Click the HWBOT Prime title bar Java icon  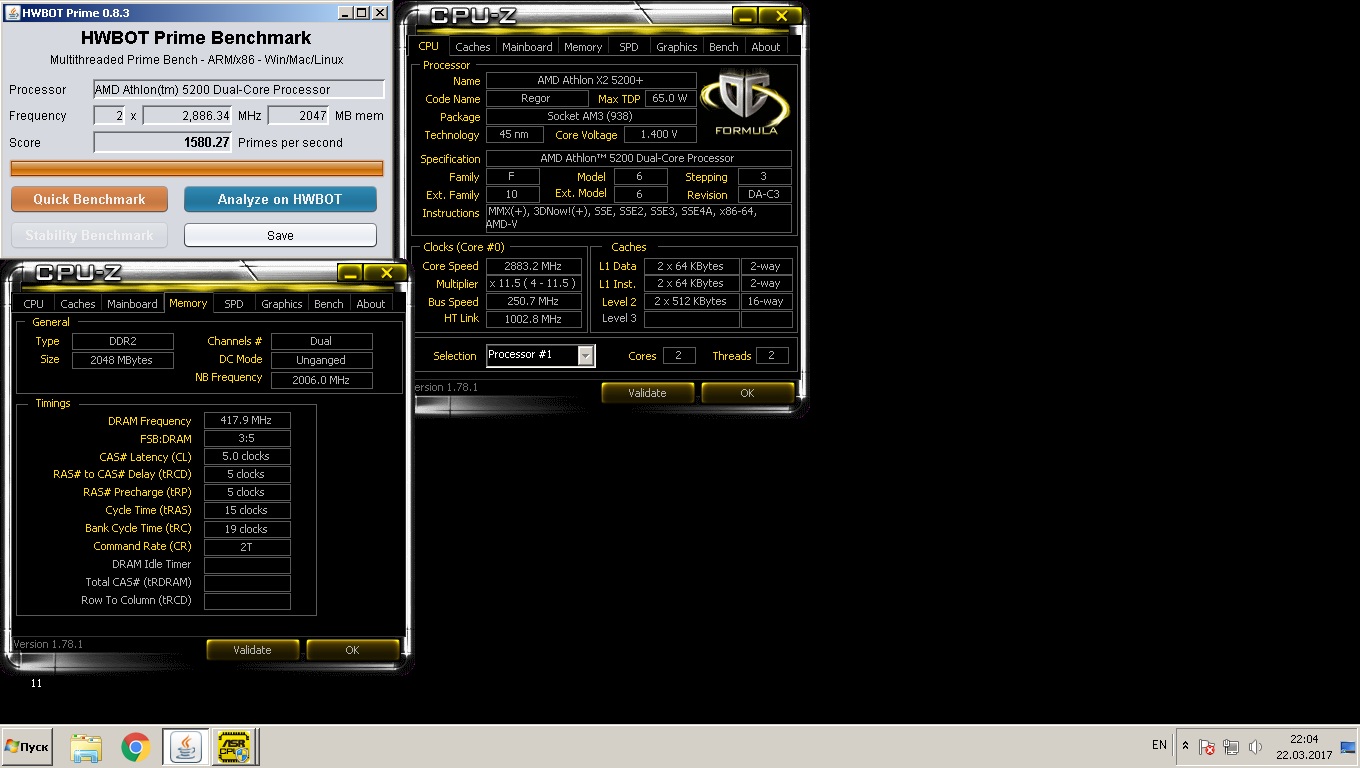point(12,13)
